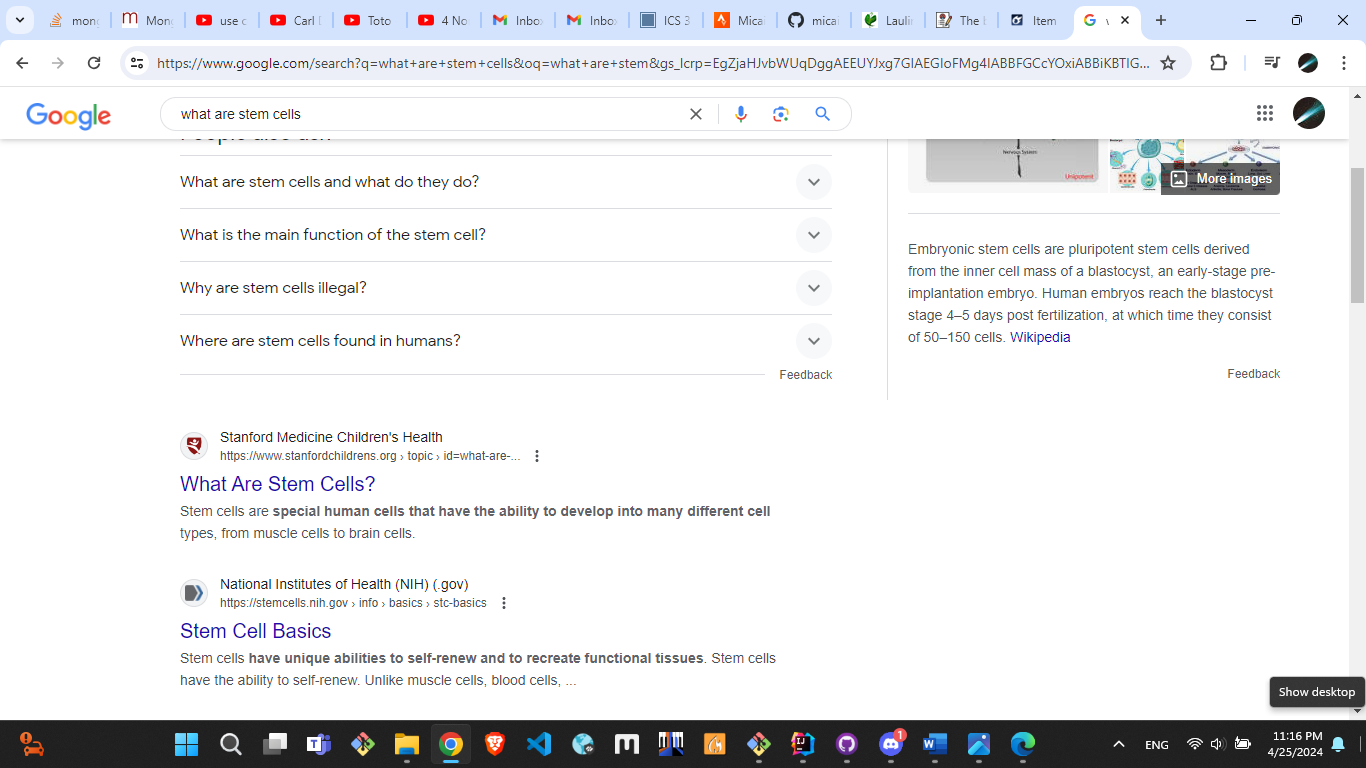
Task: Expand "Why are stem cells illegal?" question
Action: pyautogui.click(x=813, y=288)
